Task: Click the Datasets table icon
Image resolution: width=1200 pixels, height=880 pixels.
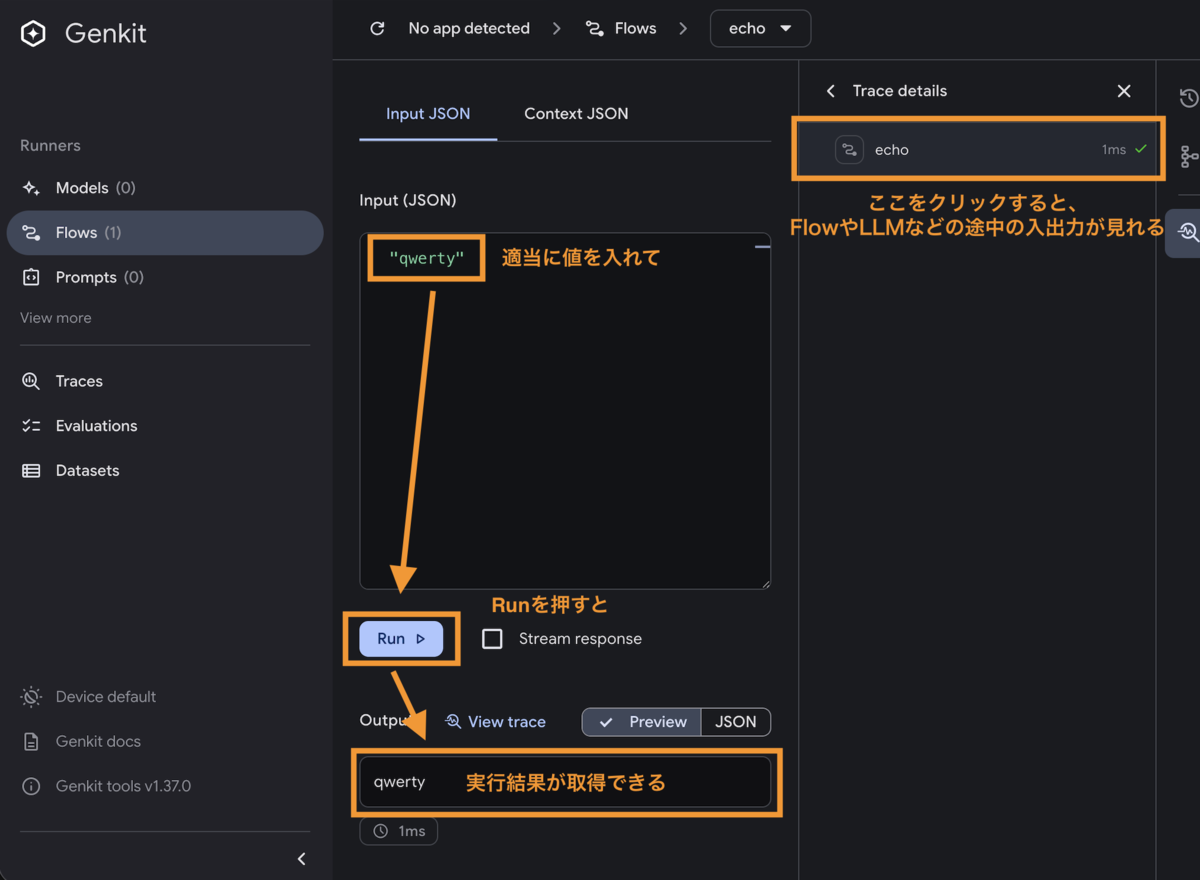Action: 32,470
